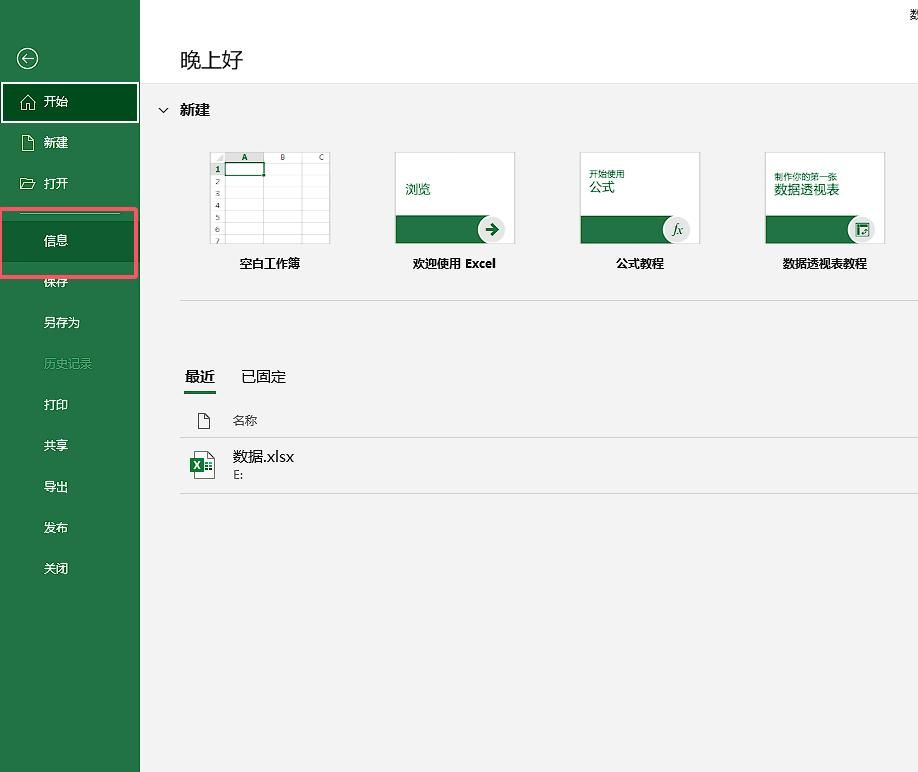Click the 新建 section heading
Image resolution: width=918 pixels, height=772 pixels.
pyautogui.click(x=195, y=110)
